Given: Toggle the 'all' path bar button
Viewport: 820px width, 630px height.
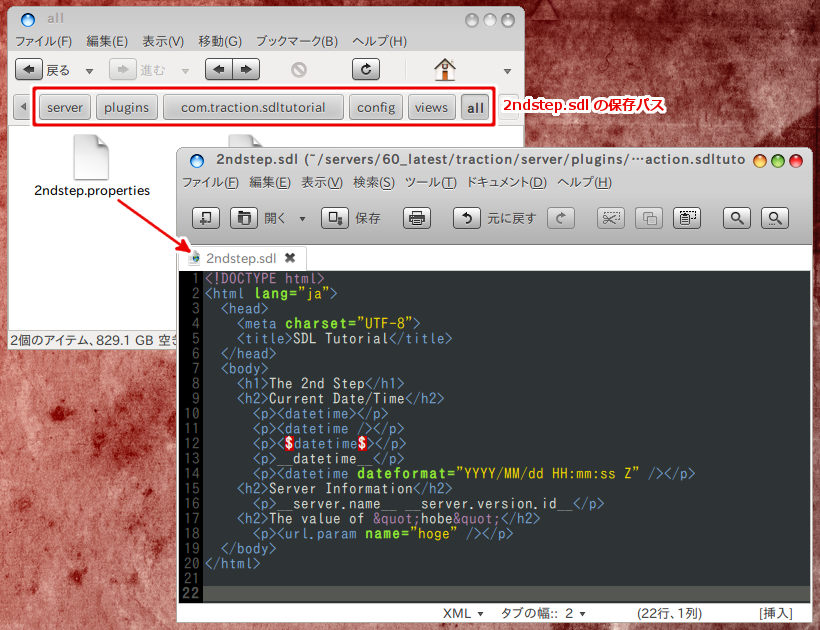Looking at the screenshot, I should pos(475,107).
